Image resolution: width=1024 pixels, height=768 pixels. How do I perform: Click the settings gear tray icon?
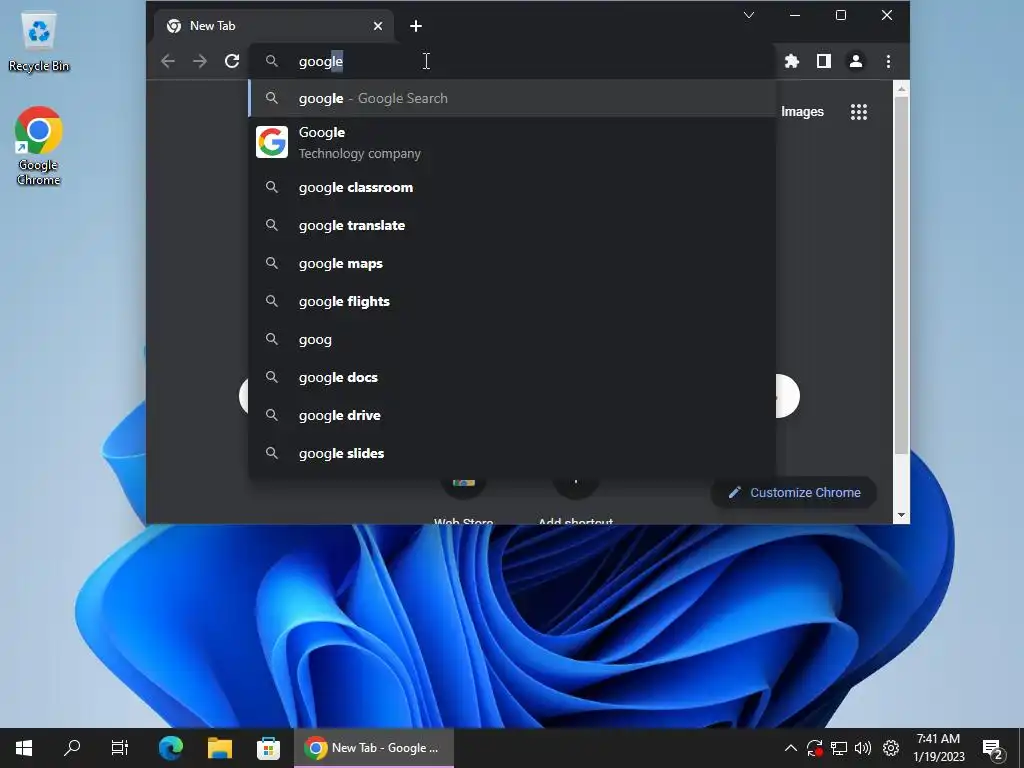[x=891, y=748]
